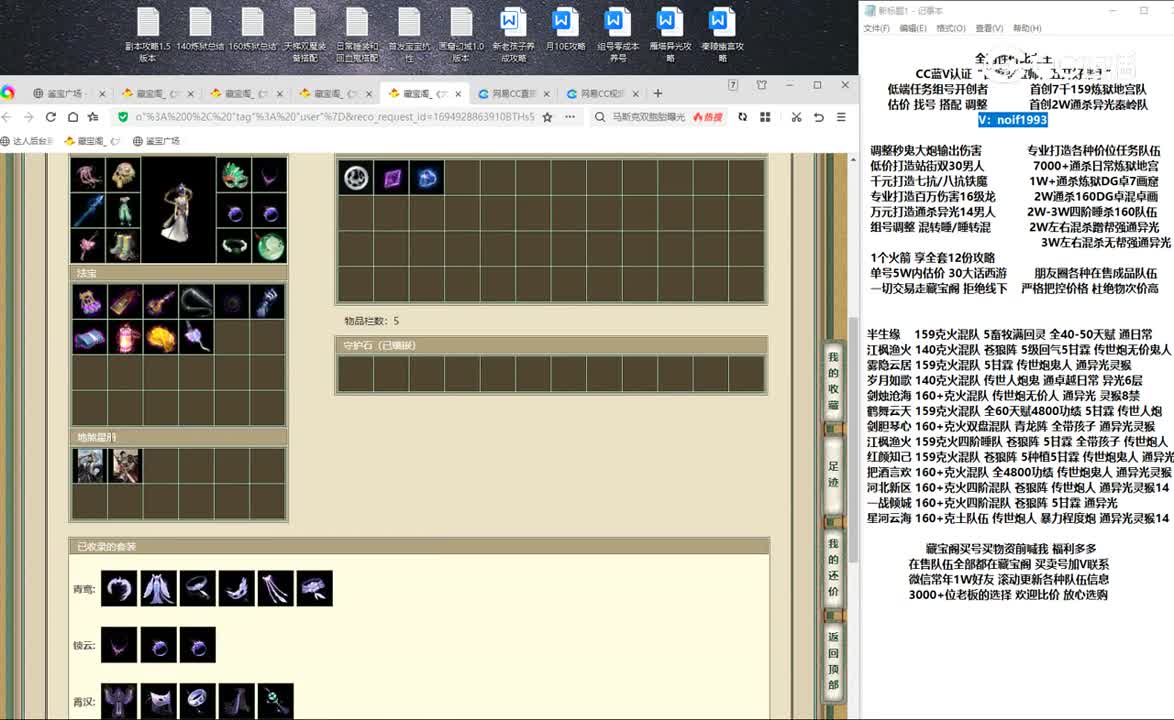
Task: Go back in the browser
Action: pyautogui.click(x=7, y=117)
